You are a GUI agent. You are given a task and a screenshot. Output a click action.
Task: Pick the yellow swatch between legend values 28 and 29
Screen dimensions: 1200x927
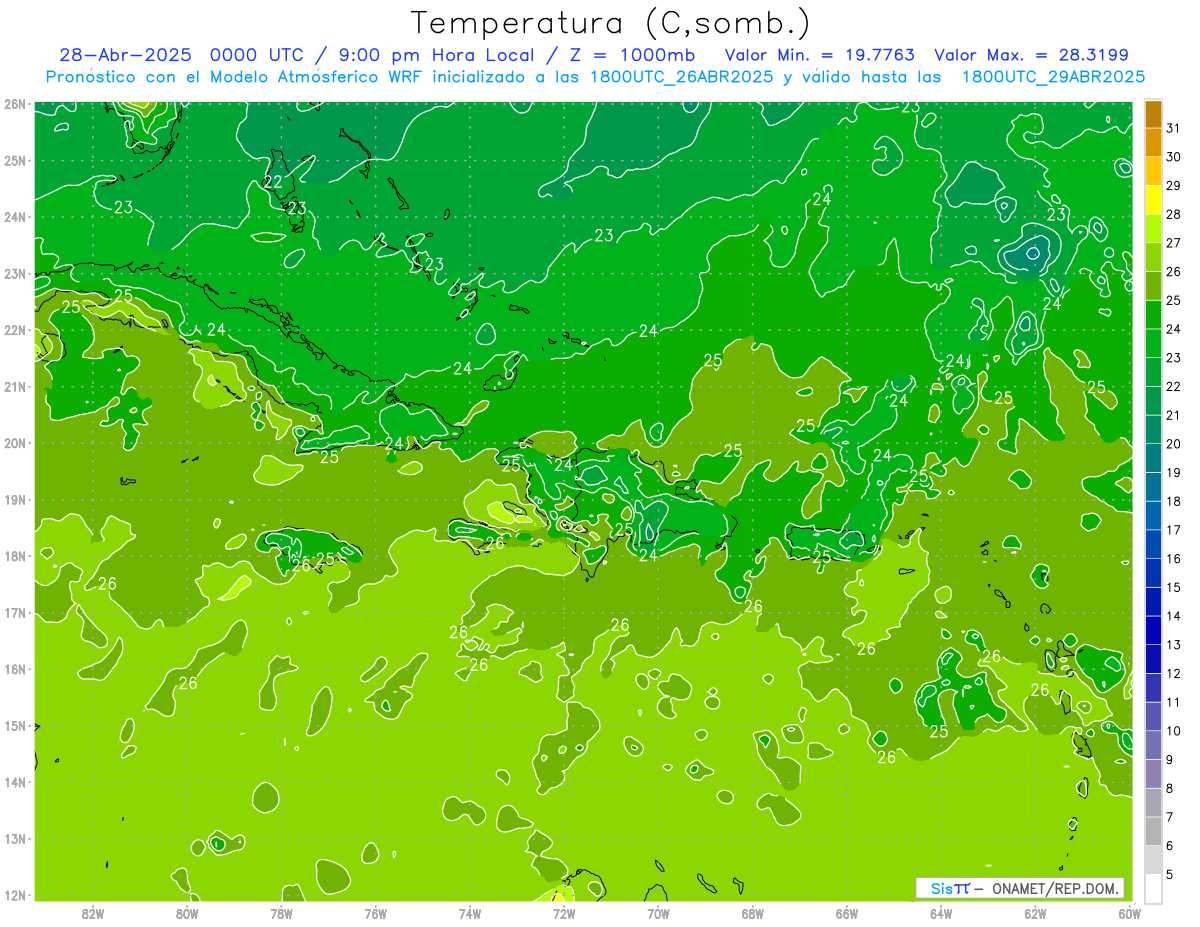pos(1153,200)
